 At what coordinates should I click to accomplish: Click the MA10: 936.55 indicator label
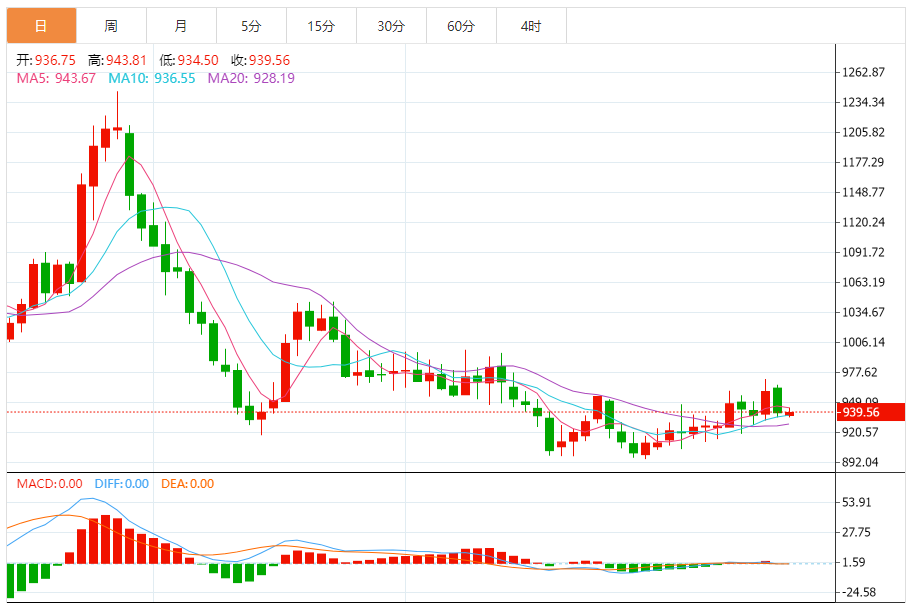152,78
